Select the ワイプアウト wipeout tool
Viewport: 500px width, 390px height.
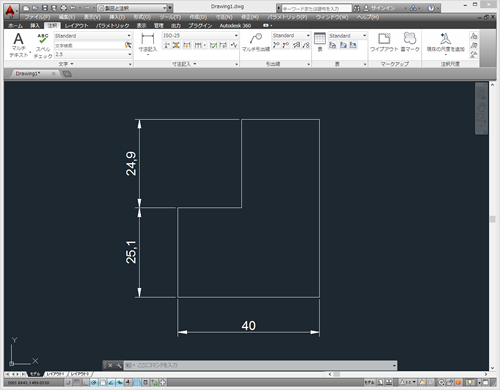coord(384,42)
